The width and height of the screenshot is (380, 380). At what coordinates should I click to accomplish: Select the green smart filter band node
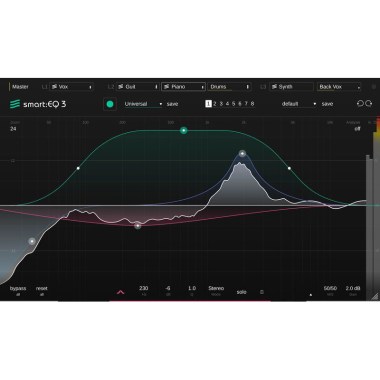183,130
